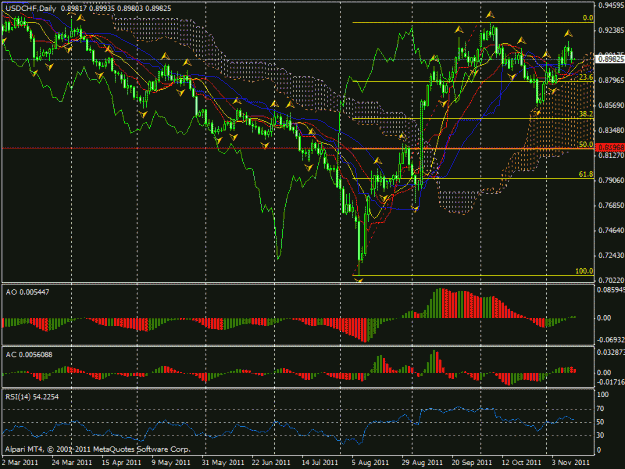Click the RSI(14) 54.2254 indicator label
Screen dimensions: 625x469
tap(32, 397)
